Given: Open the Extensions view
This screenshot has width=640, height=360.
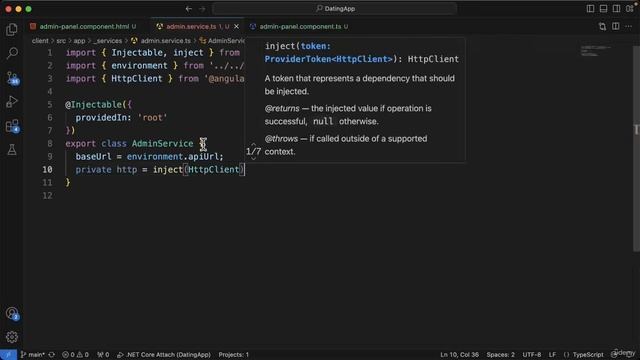Looking at the screenshot, I should click(x=12, y=126).
